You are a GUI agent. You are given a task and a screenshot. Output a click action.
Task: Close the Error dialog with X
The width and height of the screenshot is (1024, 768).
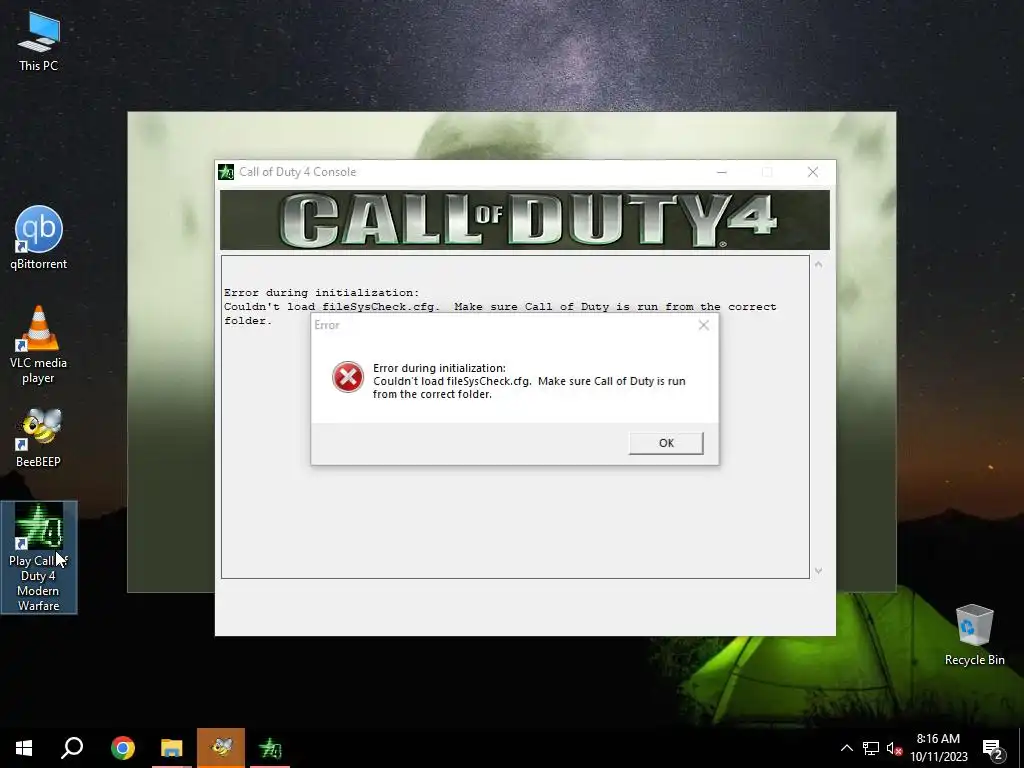tap(703, 325)
